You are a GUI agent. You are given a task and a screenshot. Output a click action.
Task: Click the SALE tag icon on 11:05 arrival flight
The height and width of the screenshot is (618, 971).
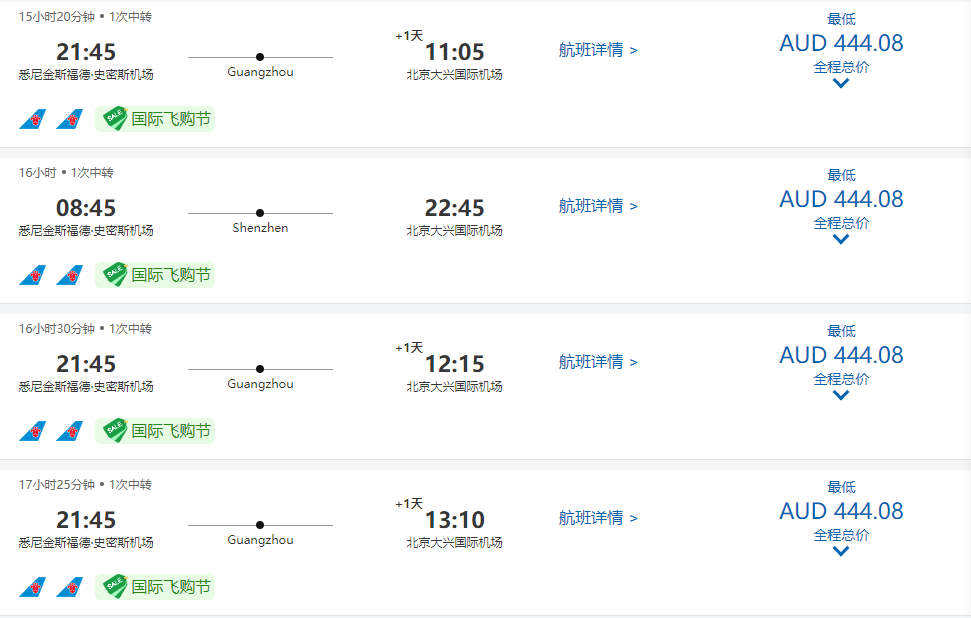click(115, 119)
